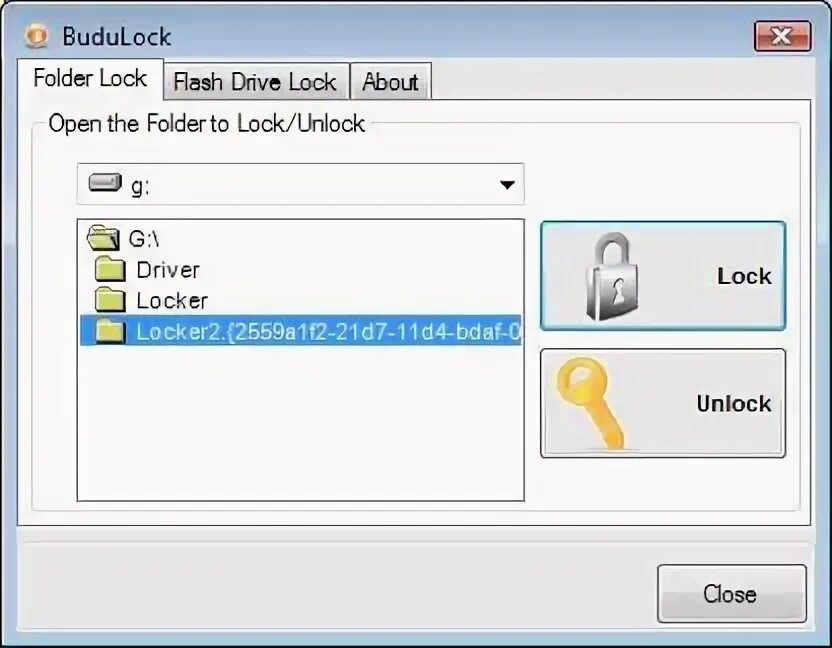Select the Folder Lock tab

tap(90, 79)
